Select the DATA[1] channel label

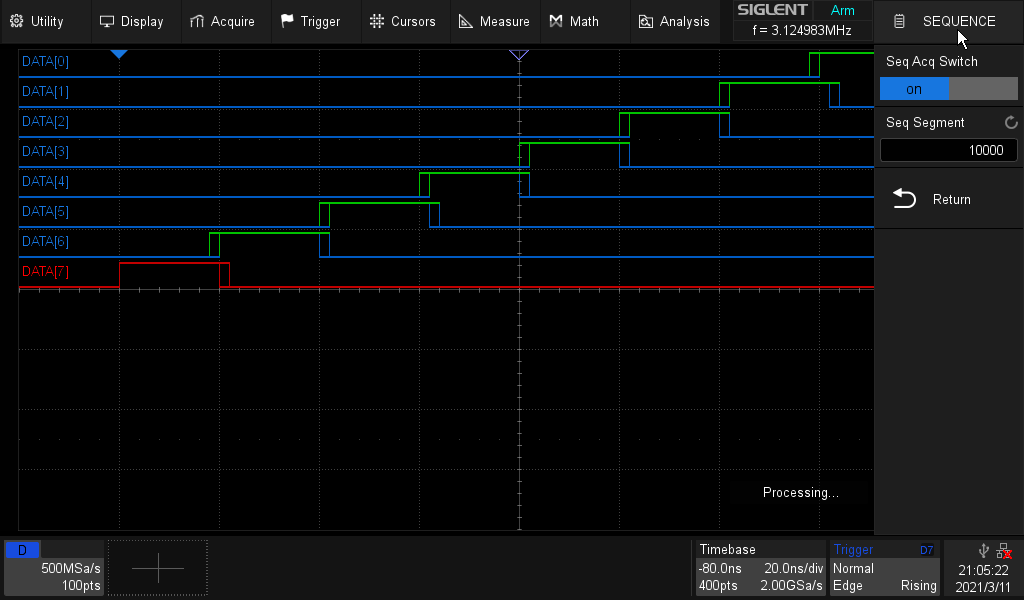(45, 91)
